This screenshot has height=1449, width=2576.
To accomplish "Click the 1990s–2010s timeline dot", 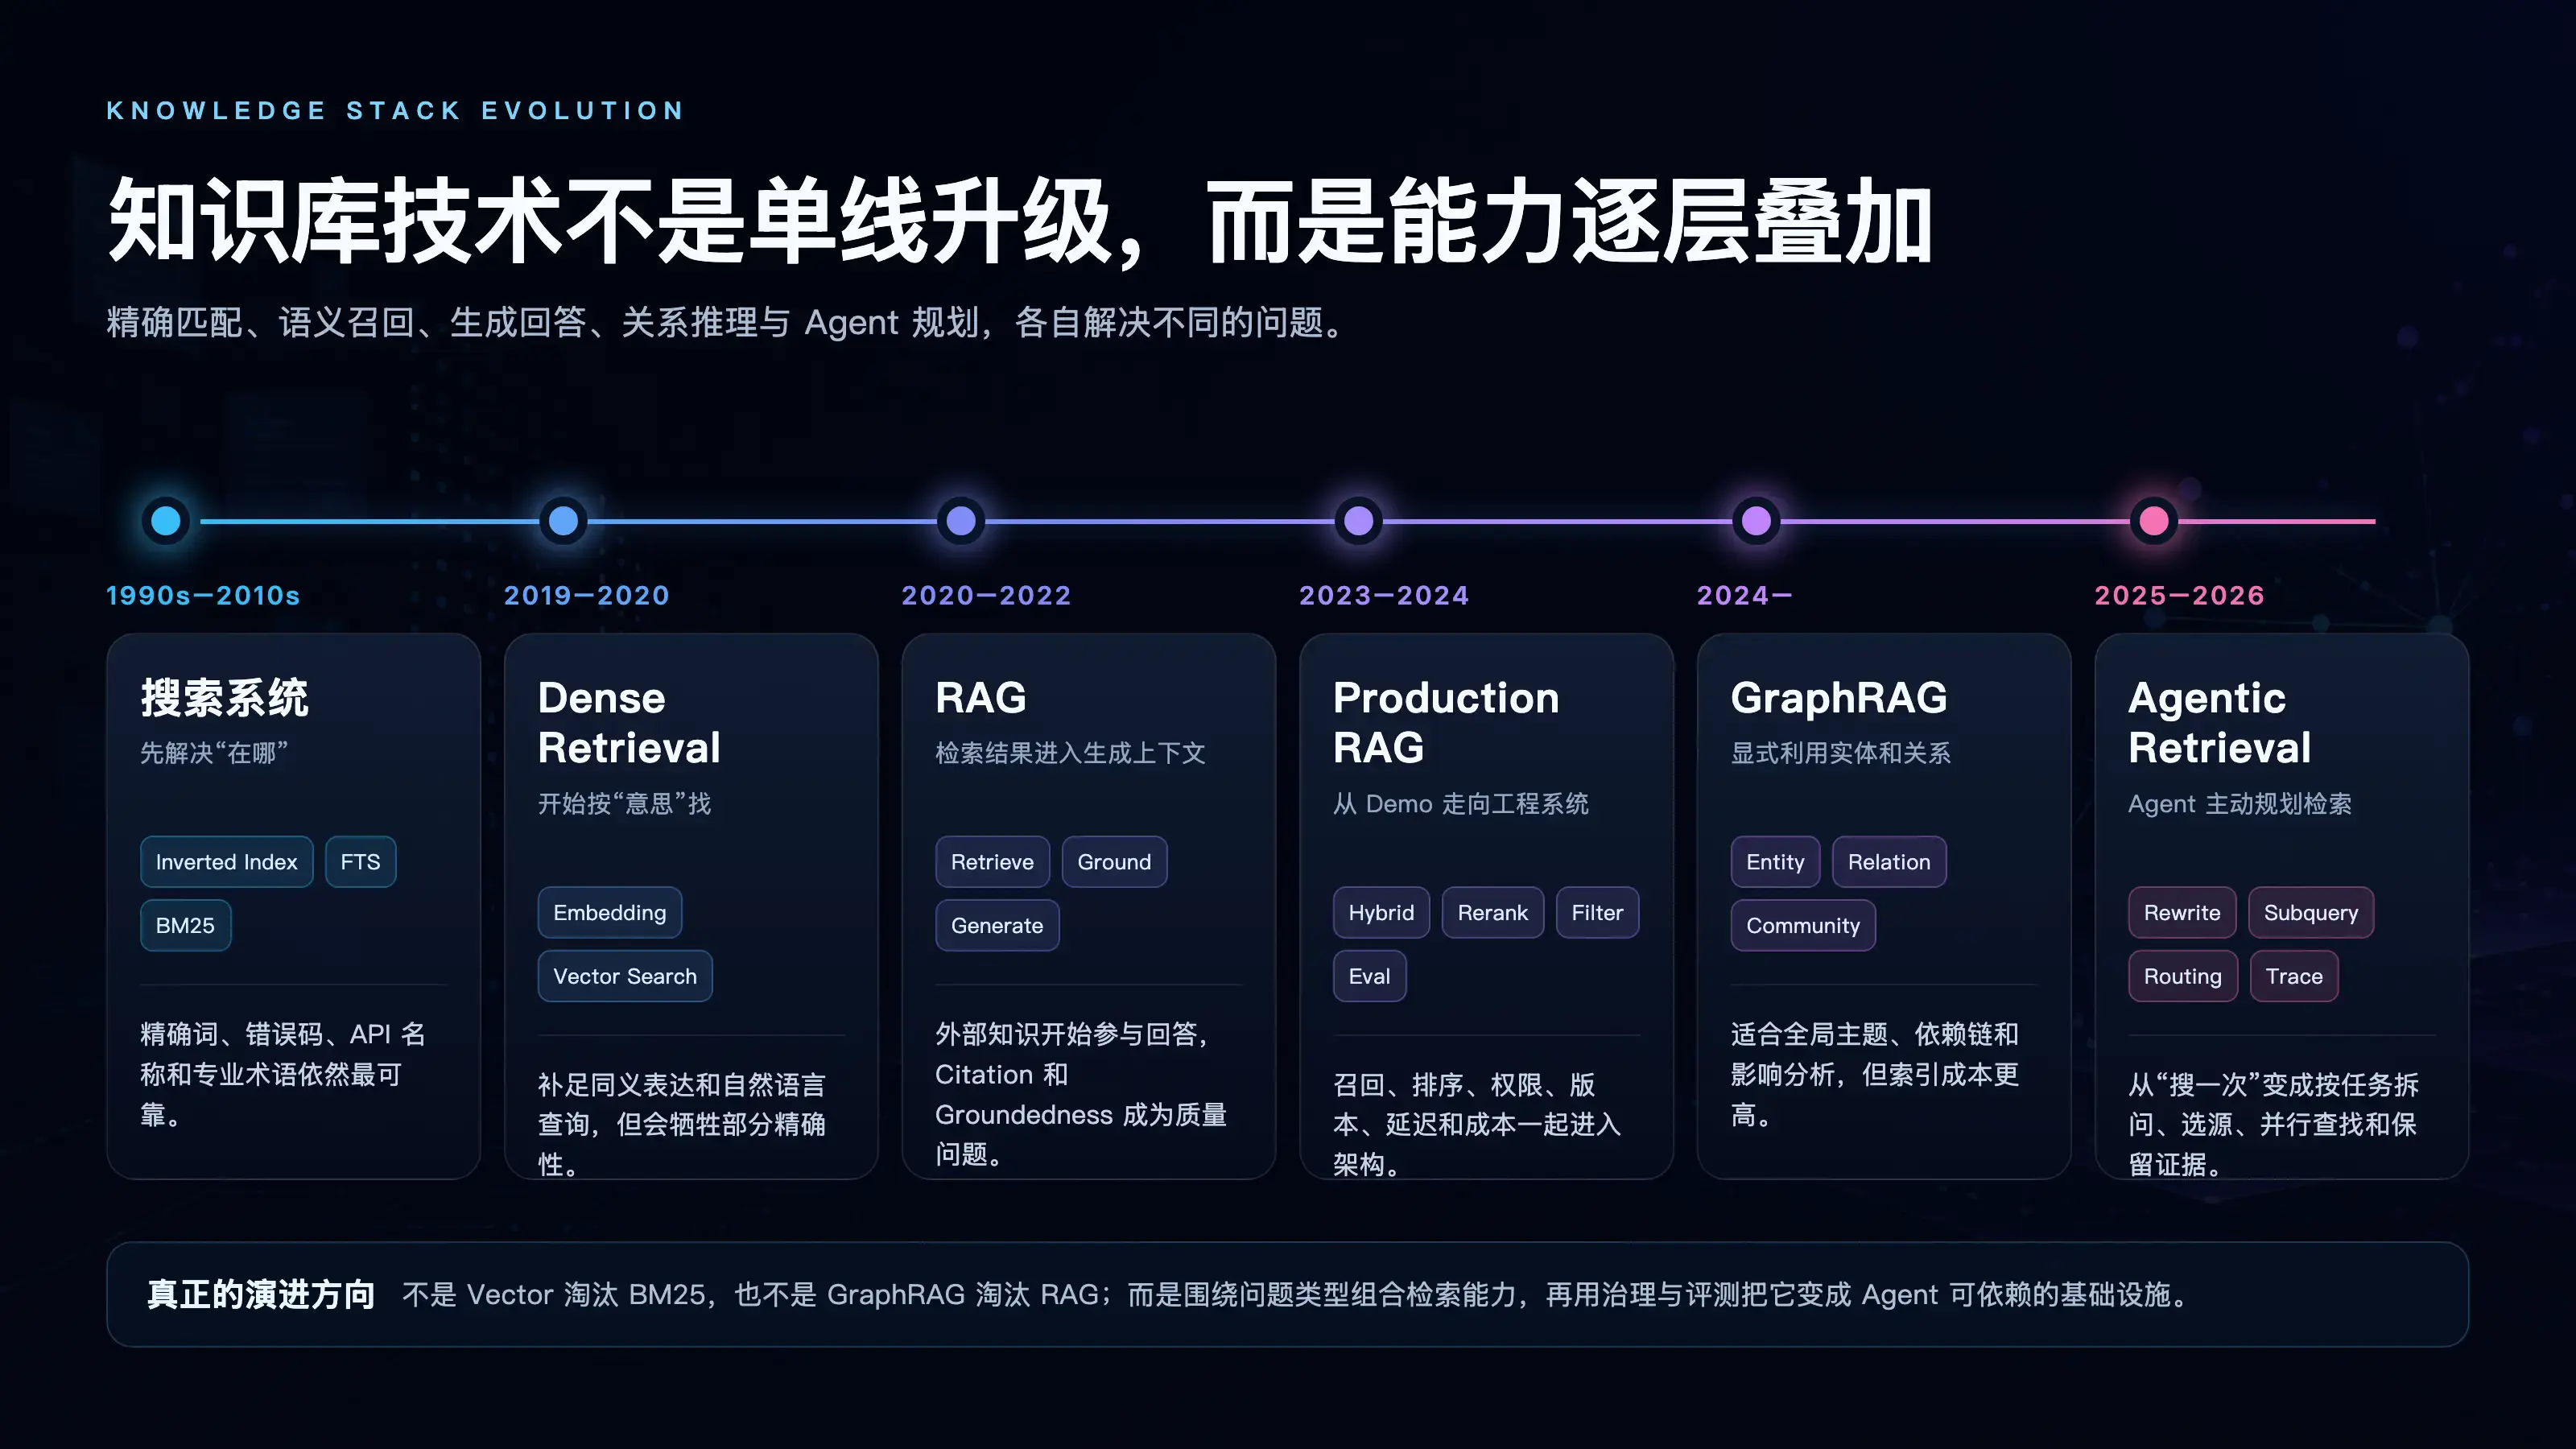I will click(x=166, y=520).
